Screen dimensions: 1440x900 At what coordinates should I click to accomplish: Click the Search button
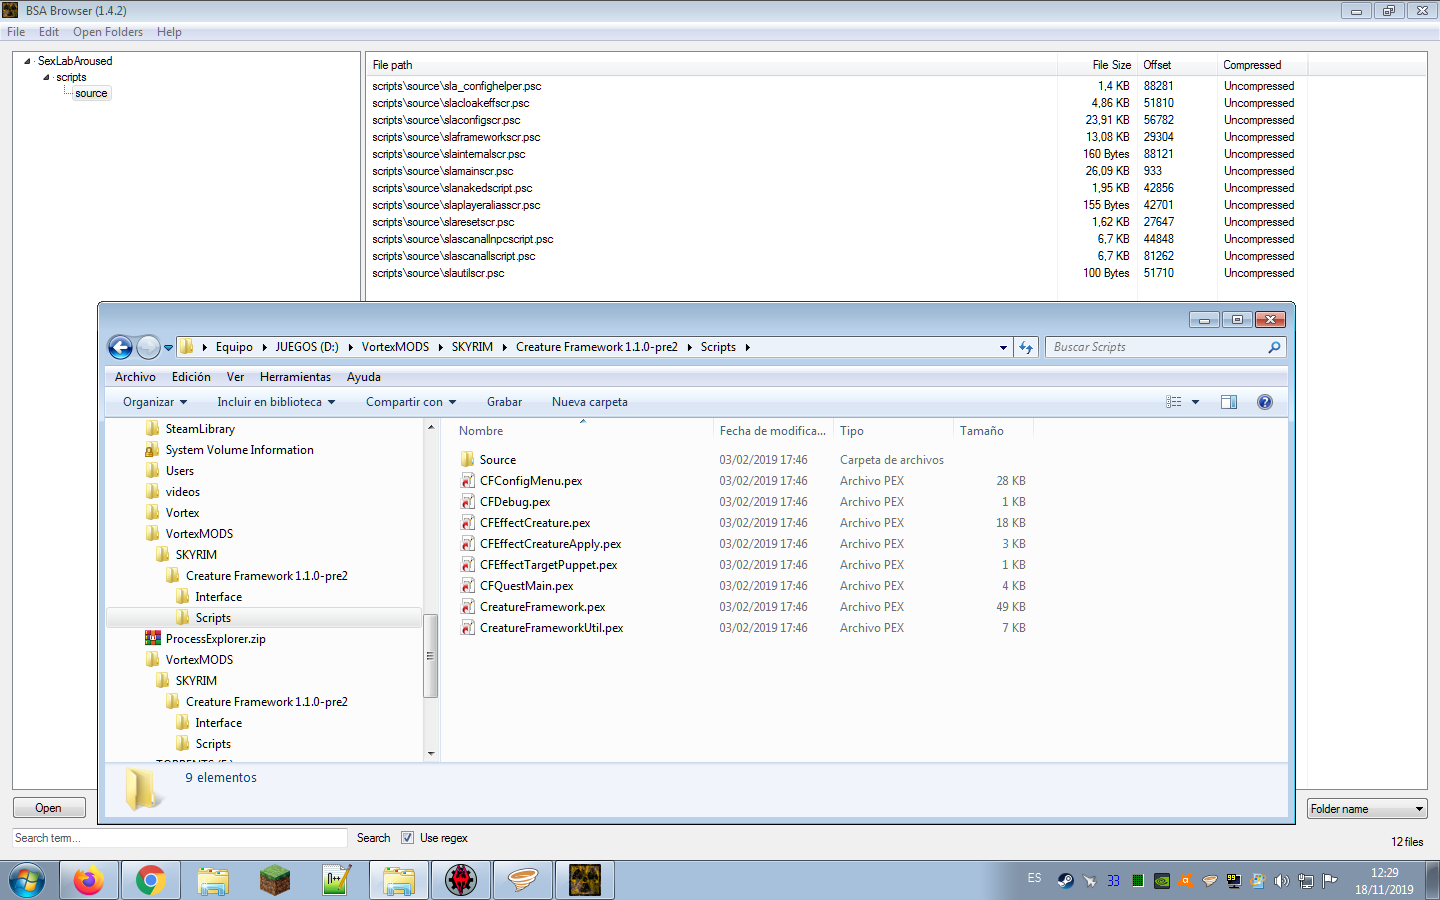tap(374, 838)
